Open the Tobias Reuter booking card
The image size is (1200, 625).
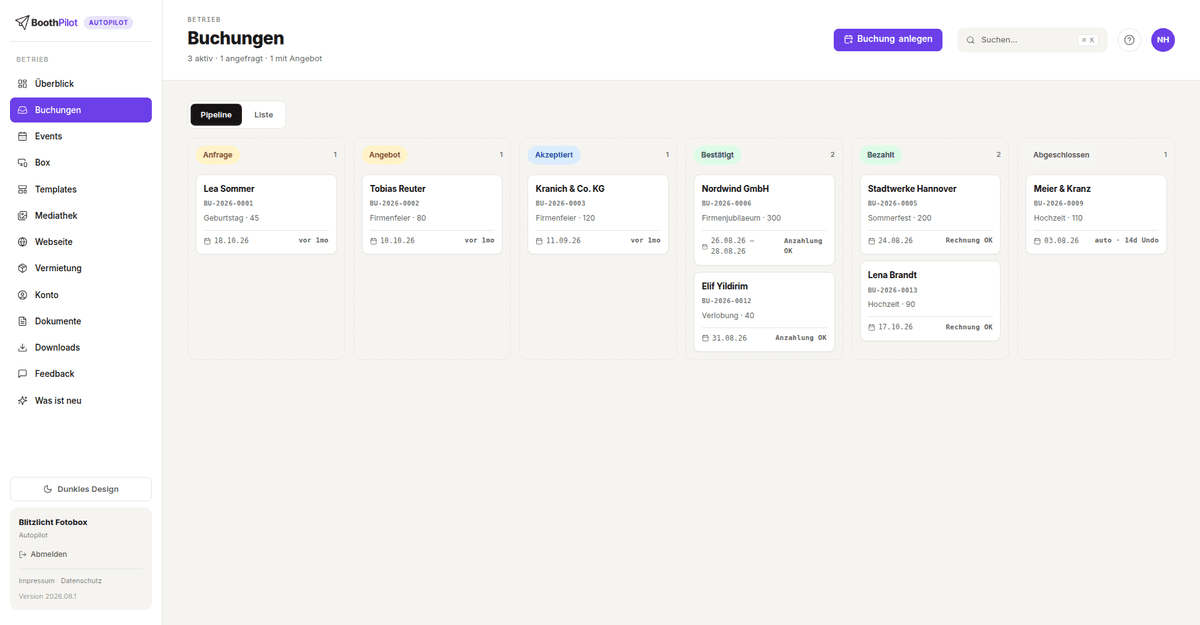coord(432,214)
